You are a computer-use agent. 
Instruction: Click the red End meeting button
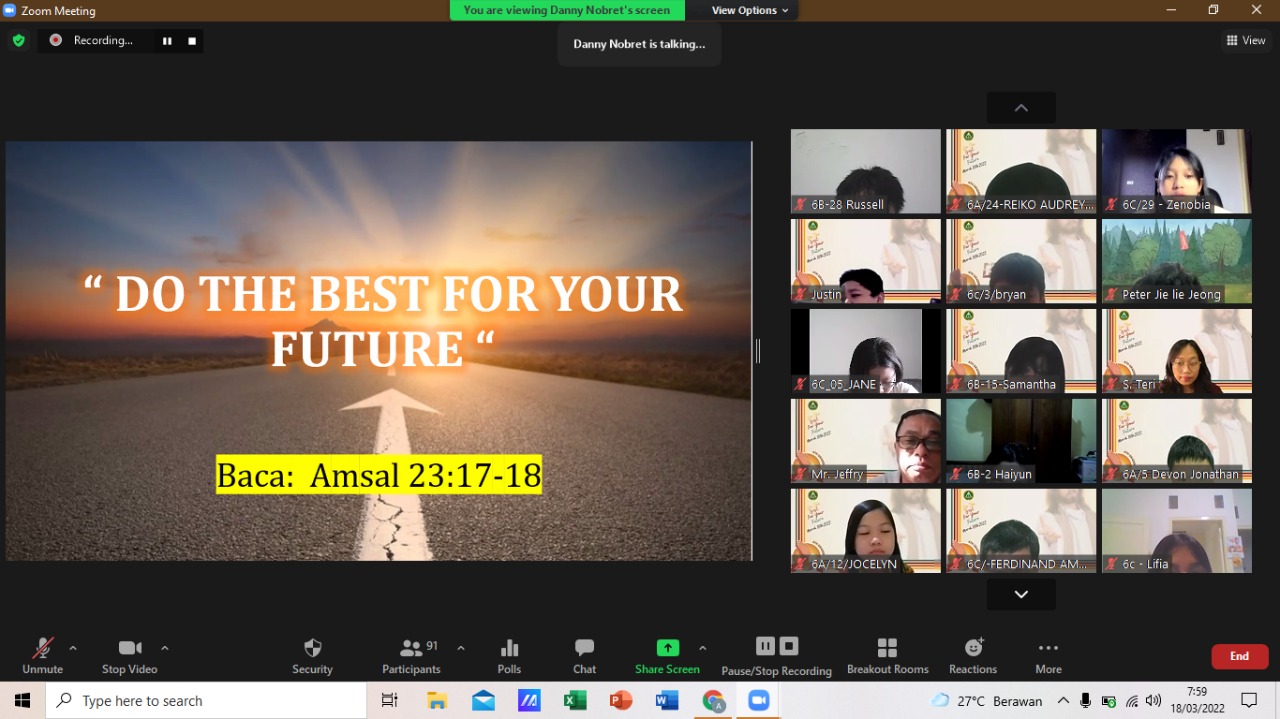click(x=1239, y=656)
